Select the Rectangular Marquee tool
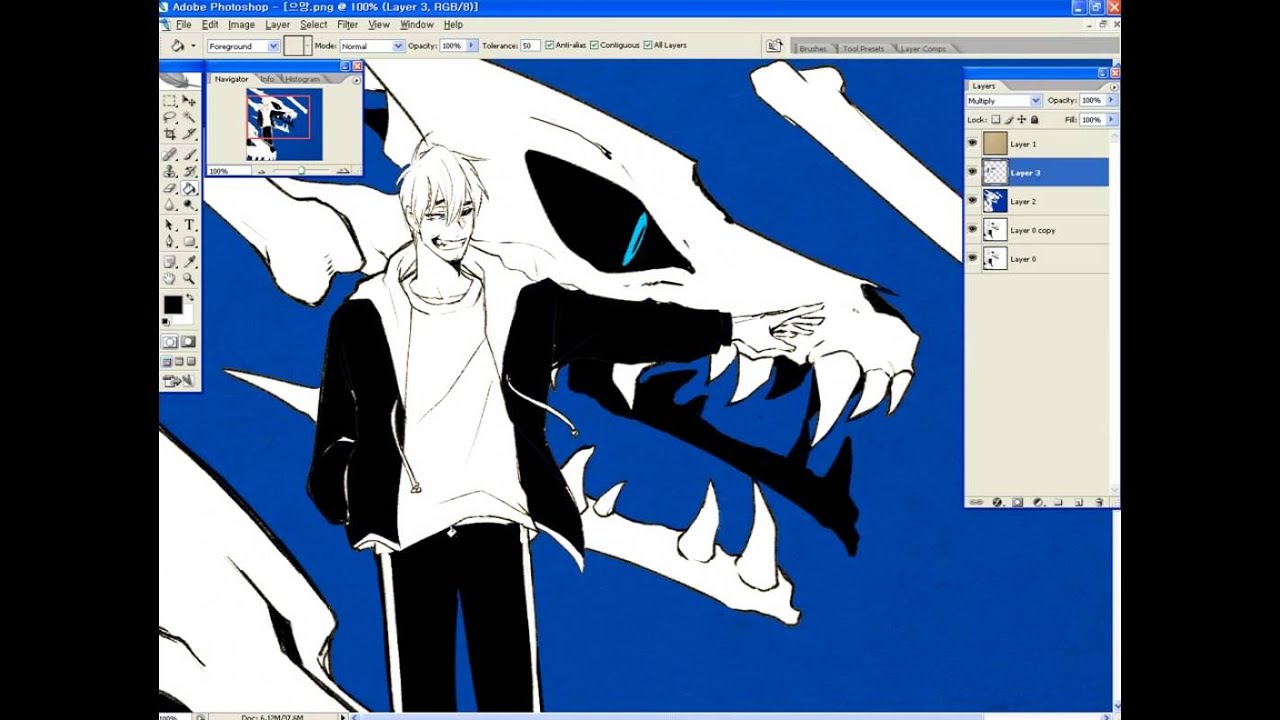 tap(170, 101)
